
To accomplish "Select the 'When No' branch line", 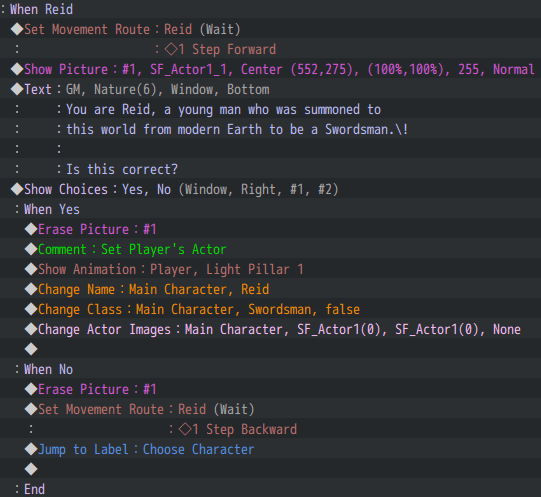I will pyautogui.click(x=270, y=369).
